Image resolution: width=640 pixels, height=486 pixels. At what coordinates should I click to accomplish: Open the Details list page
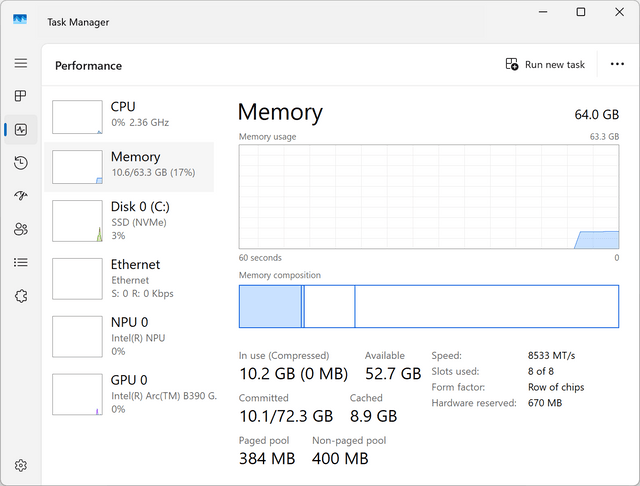click(21, 262)
